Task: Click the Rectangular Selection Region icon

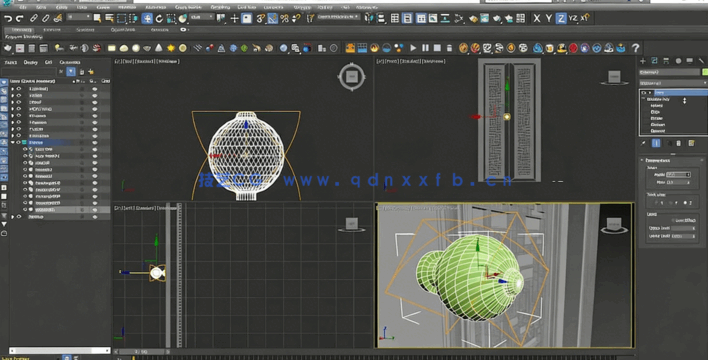Action: (x=121, y=19)
